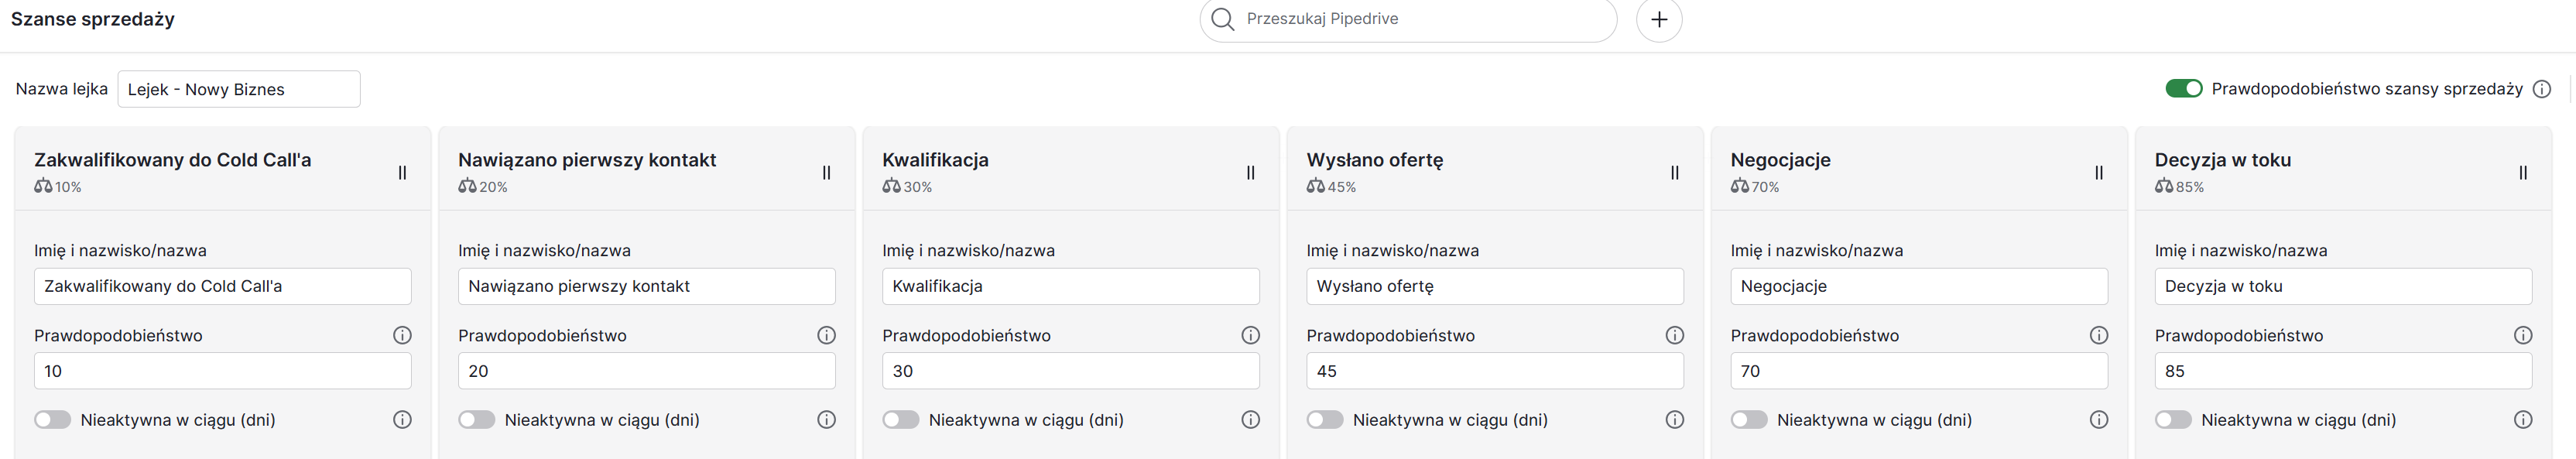Screen dimensions: 2576x459
Task: Disable Prawdopodobieństwo szansy sprzedaży toggle
Action: [x=2183, y=89]
